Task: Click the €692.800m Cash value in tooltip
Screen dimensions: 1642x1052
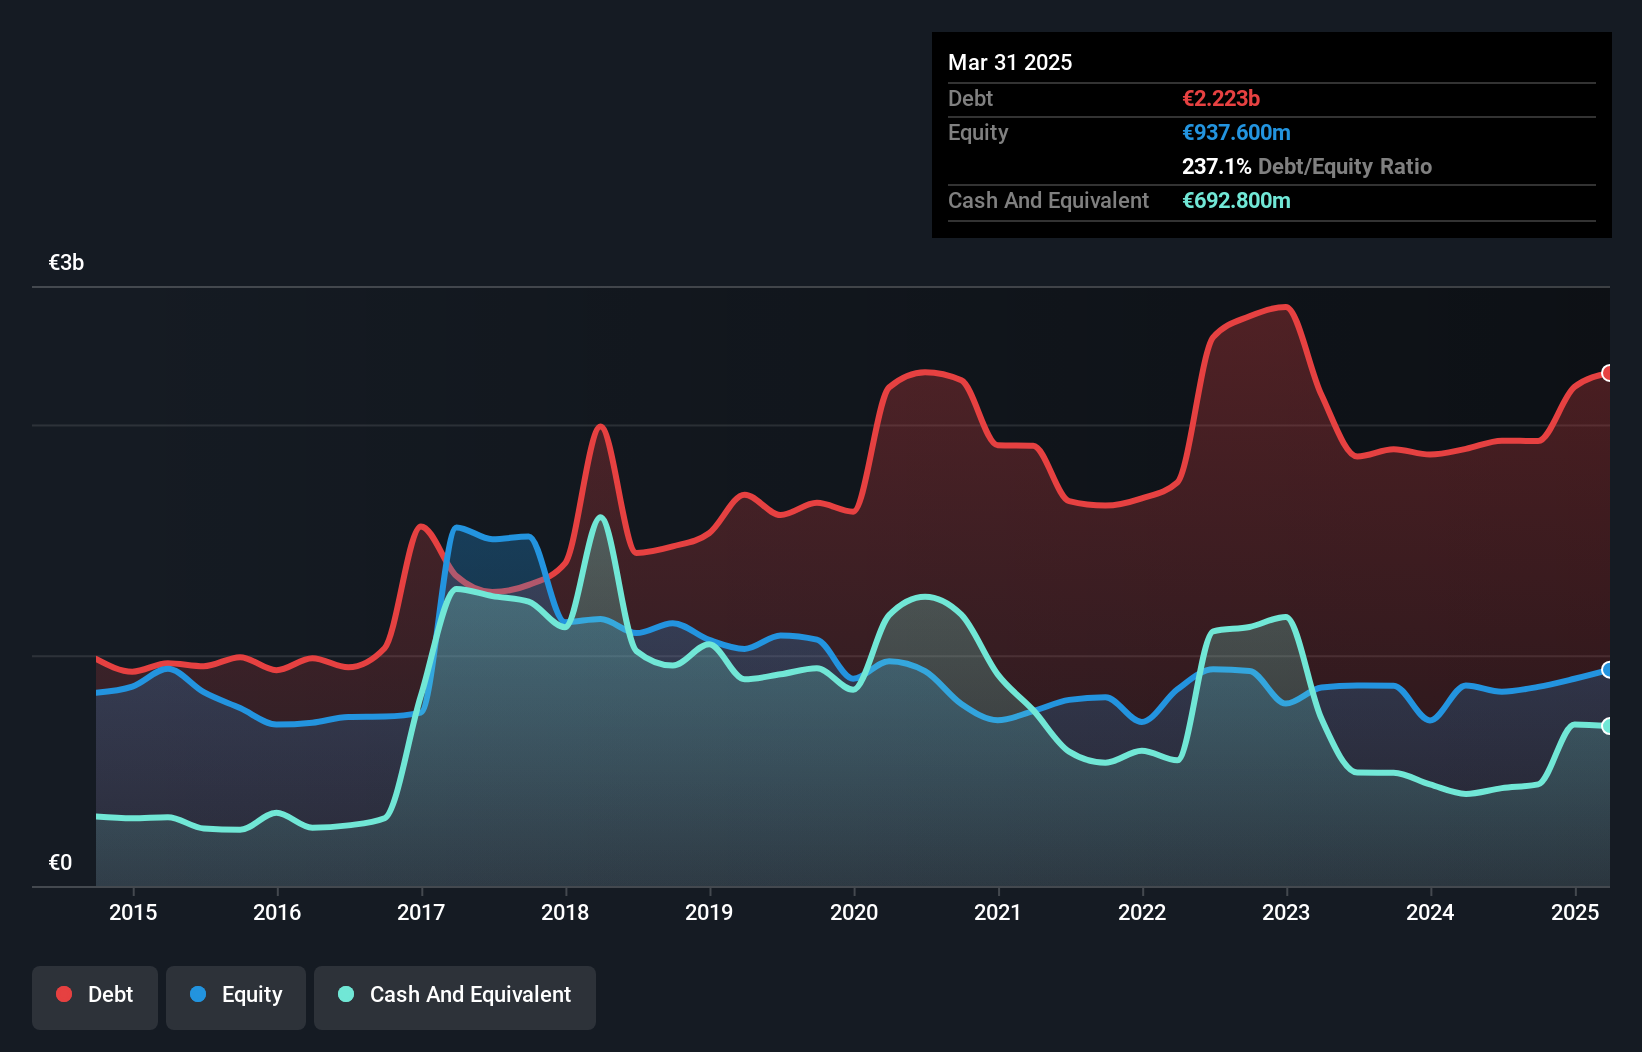Action: click(1236, 200)
